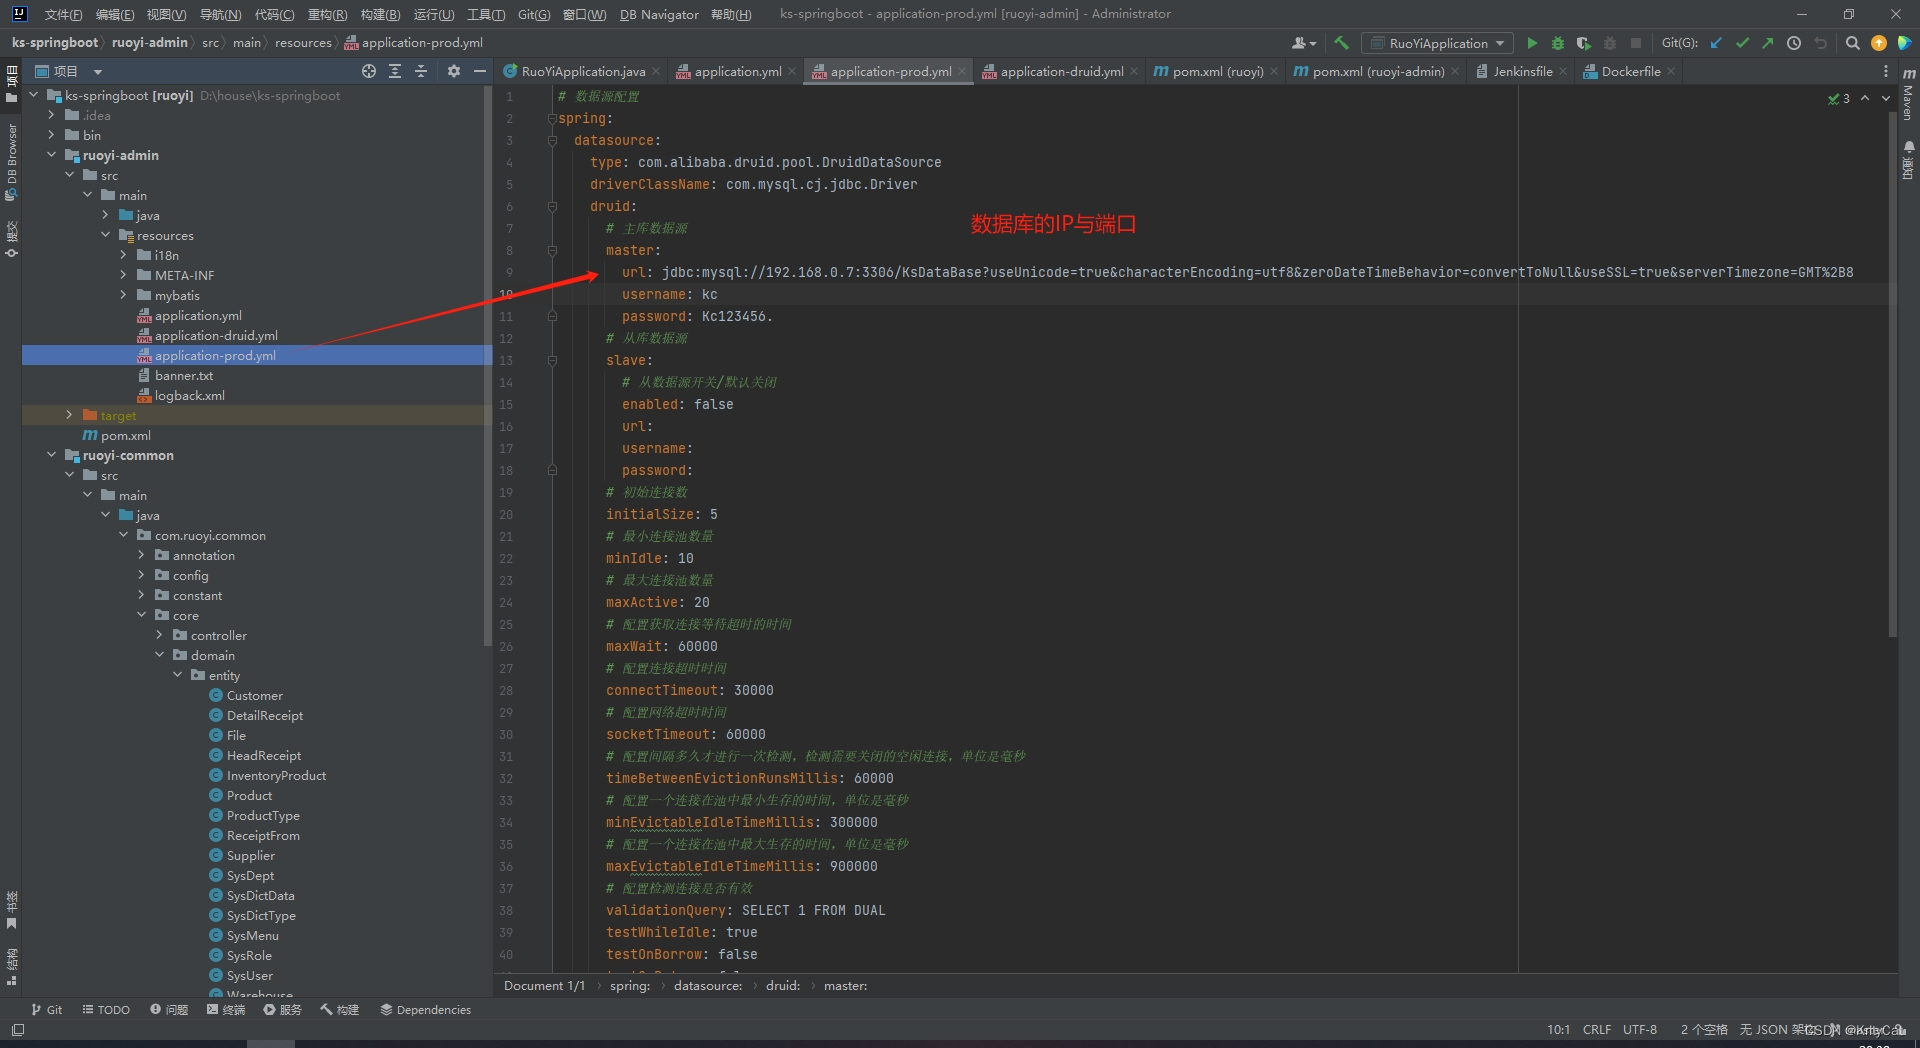Expand the .idea folder
This screenshot has width=1920, height=1048.
pyautogui.click(x=51, y=115)
